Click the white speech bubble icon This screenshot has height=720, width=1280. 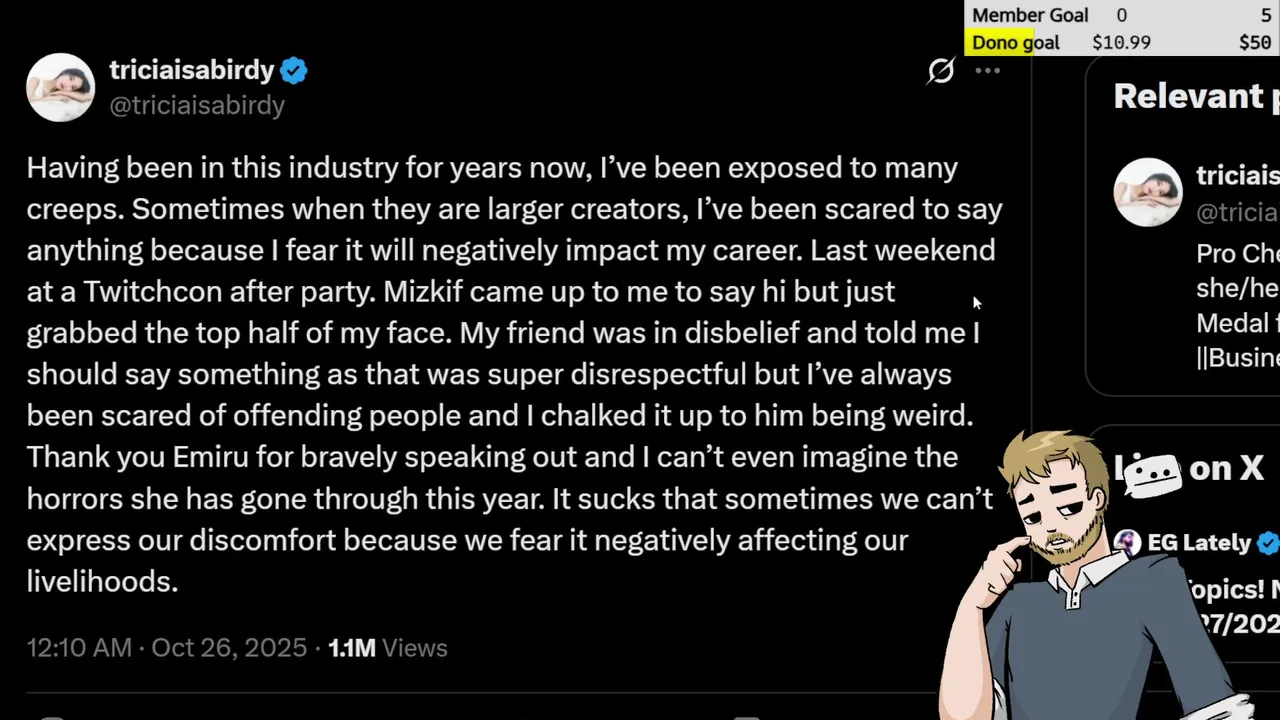pos(1150,473)
